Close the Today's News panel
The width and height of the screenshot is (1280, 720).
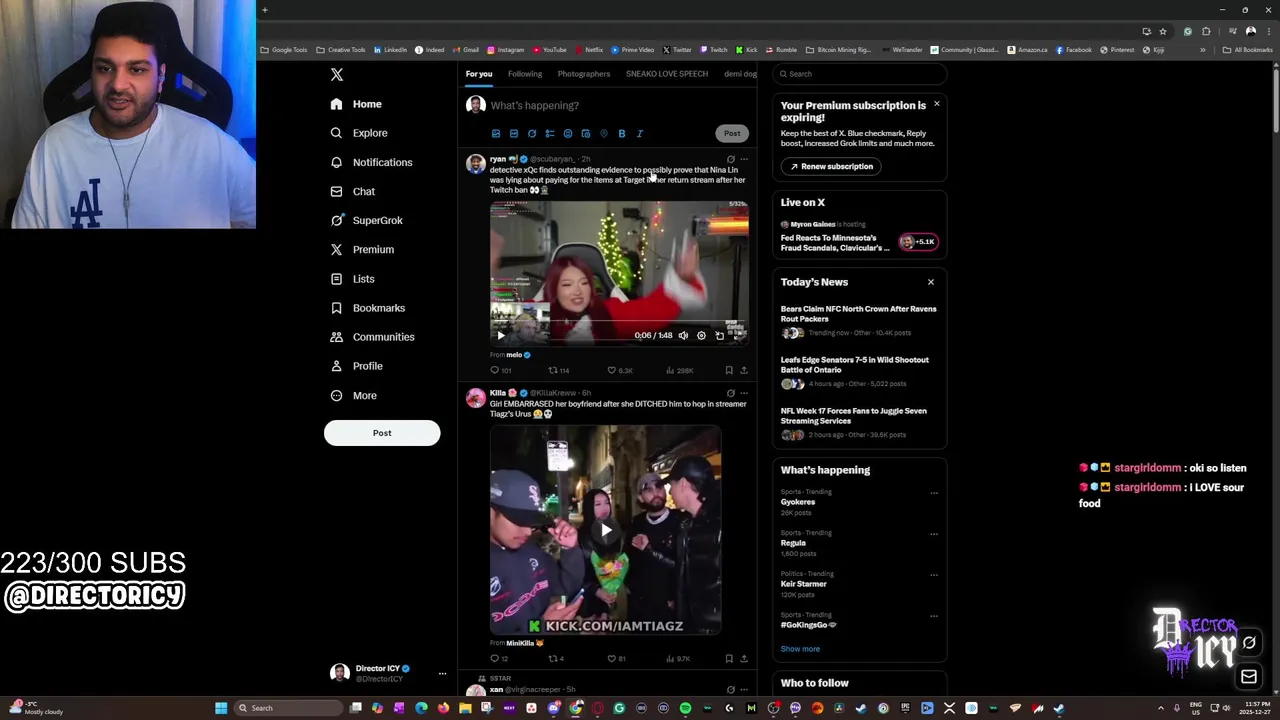(931, 282)
